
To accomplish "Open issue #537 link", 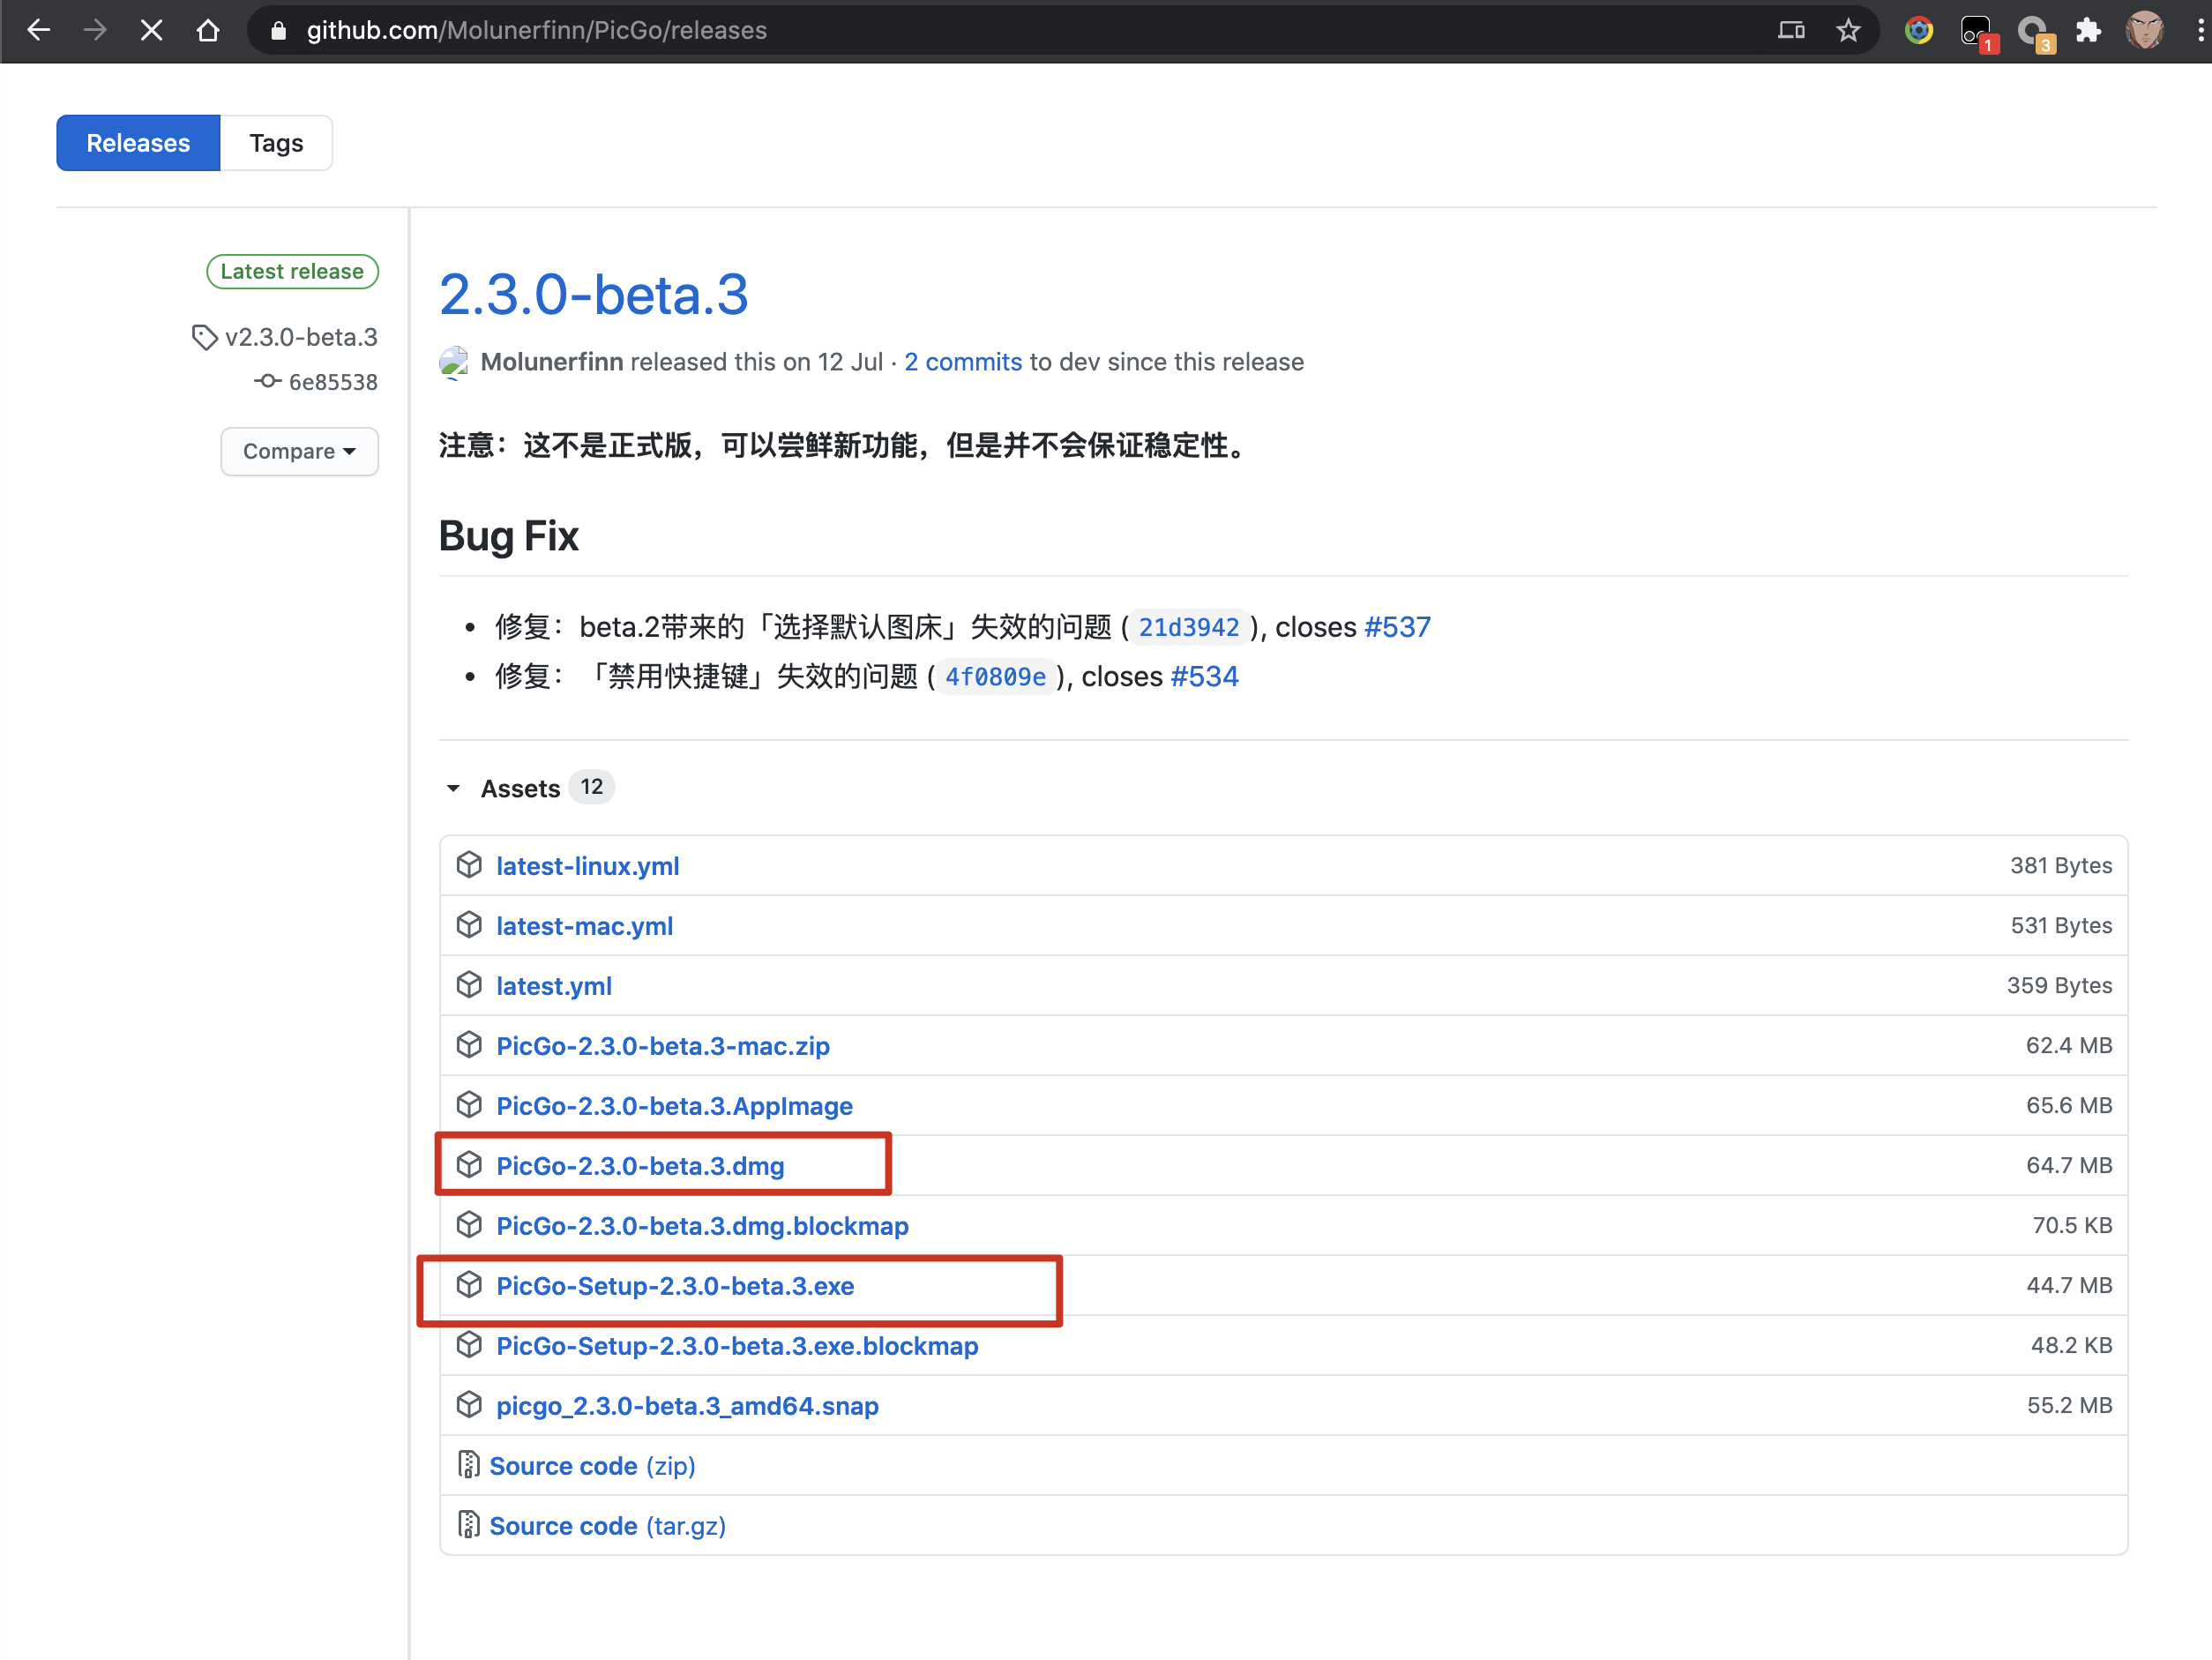I will pyautogui.click(x=1397, y=627).
